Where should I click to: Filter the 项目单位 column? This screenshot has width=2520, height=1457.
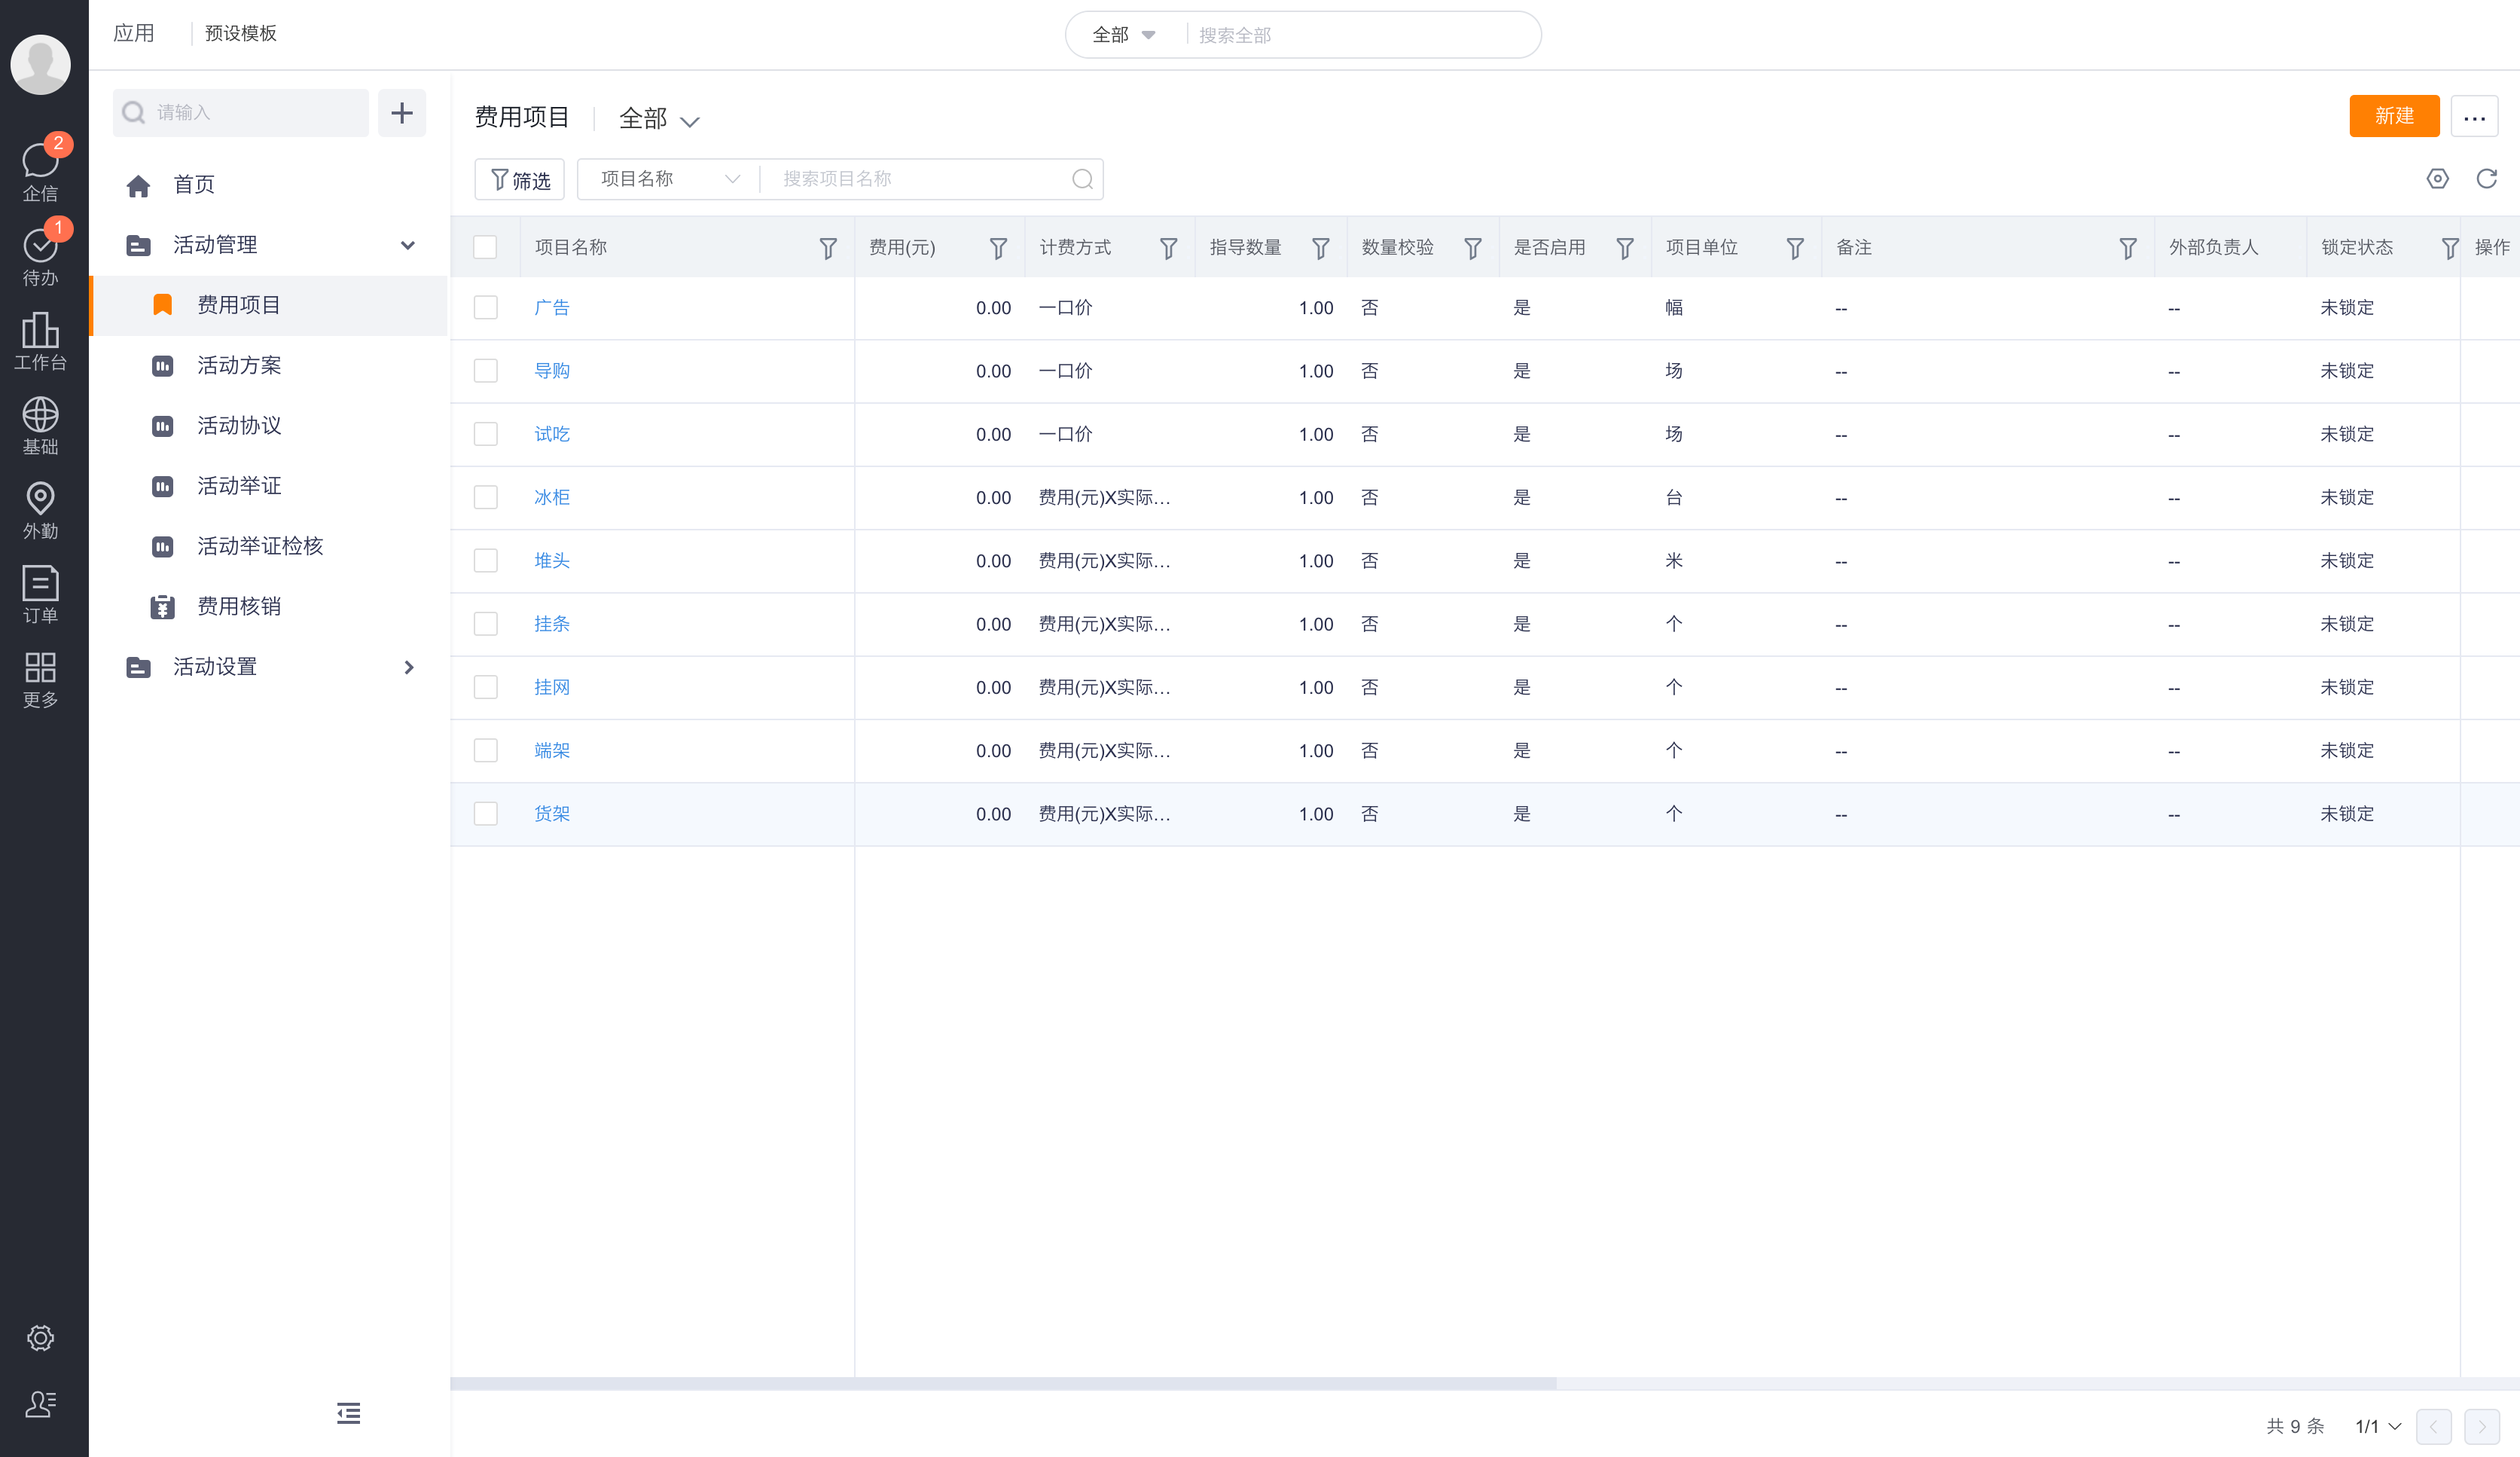pyautogui.click(x=1795, y=248)
